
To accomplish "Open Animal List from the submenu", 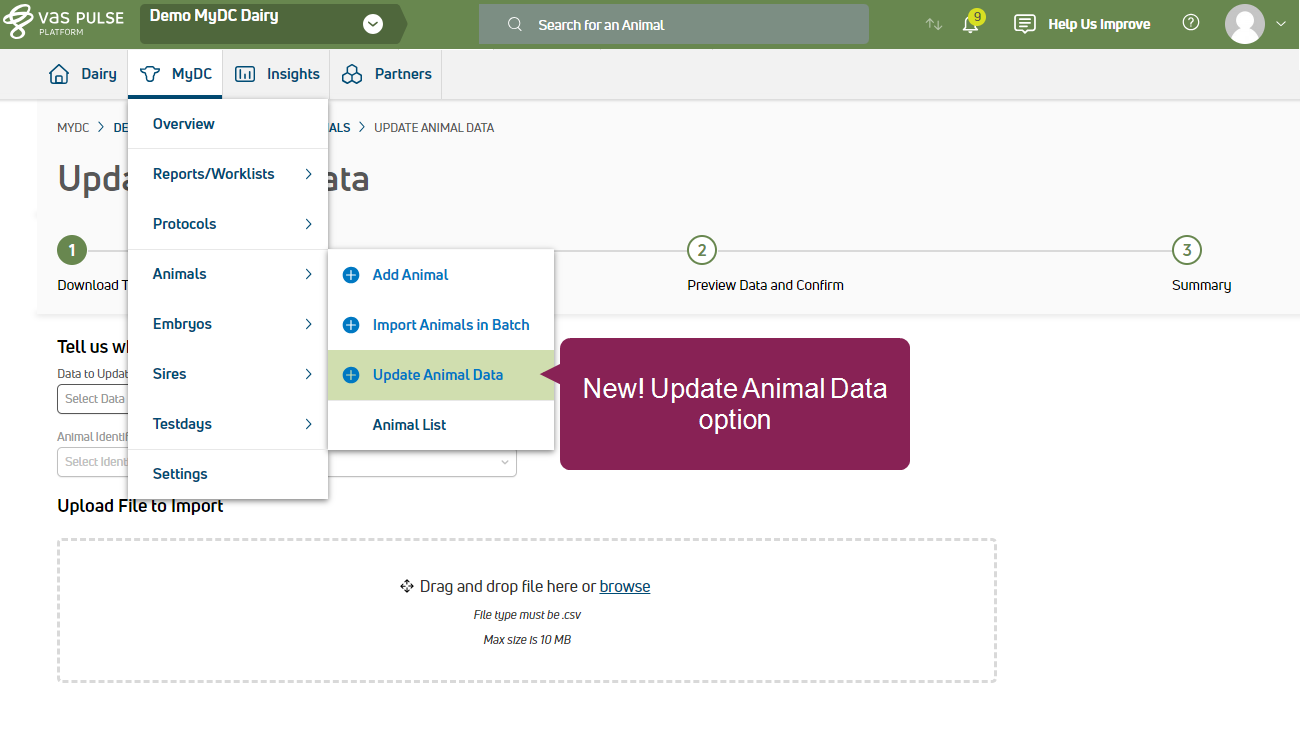I will click(x=409, y=425).
